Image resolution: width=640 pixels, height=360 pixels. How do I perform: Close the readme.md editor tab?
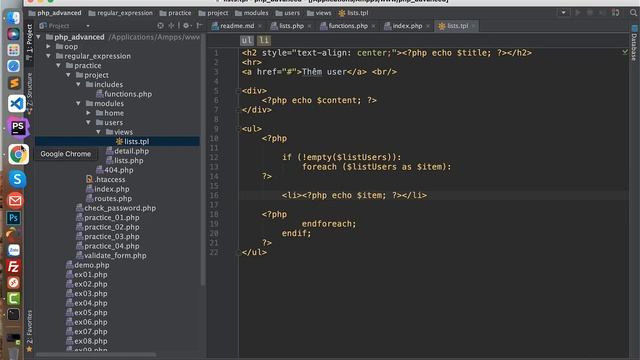click(x=260, y=26)
